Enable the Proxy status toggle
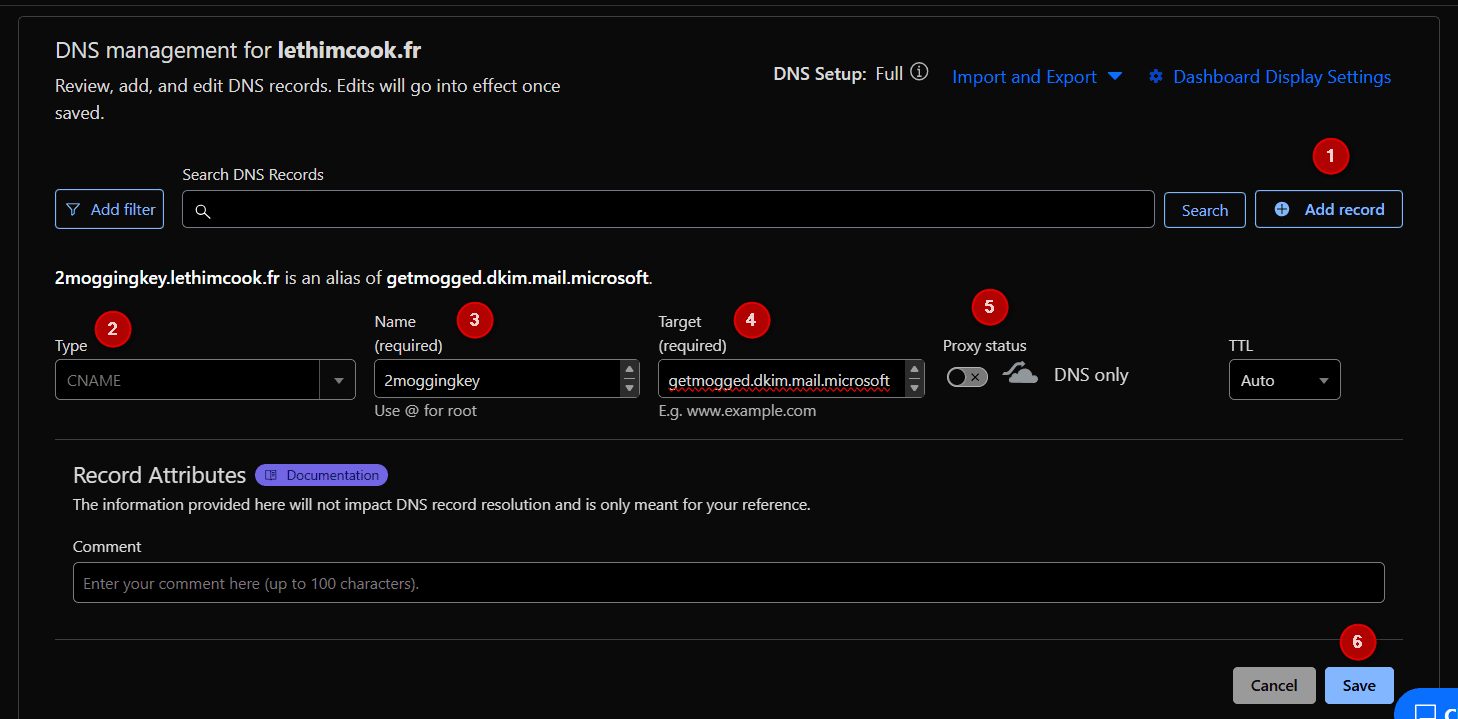The image size is (1458, 719). [x=966, y=374]
